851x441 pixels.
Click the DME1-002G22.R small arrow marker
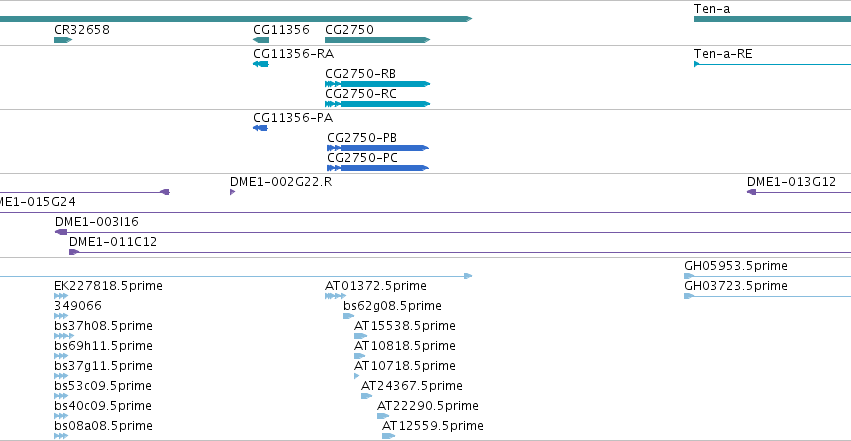(x=232, y=192)
